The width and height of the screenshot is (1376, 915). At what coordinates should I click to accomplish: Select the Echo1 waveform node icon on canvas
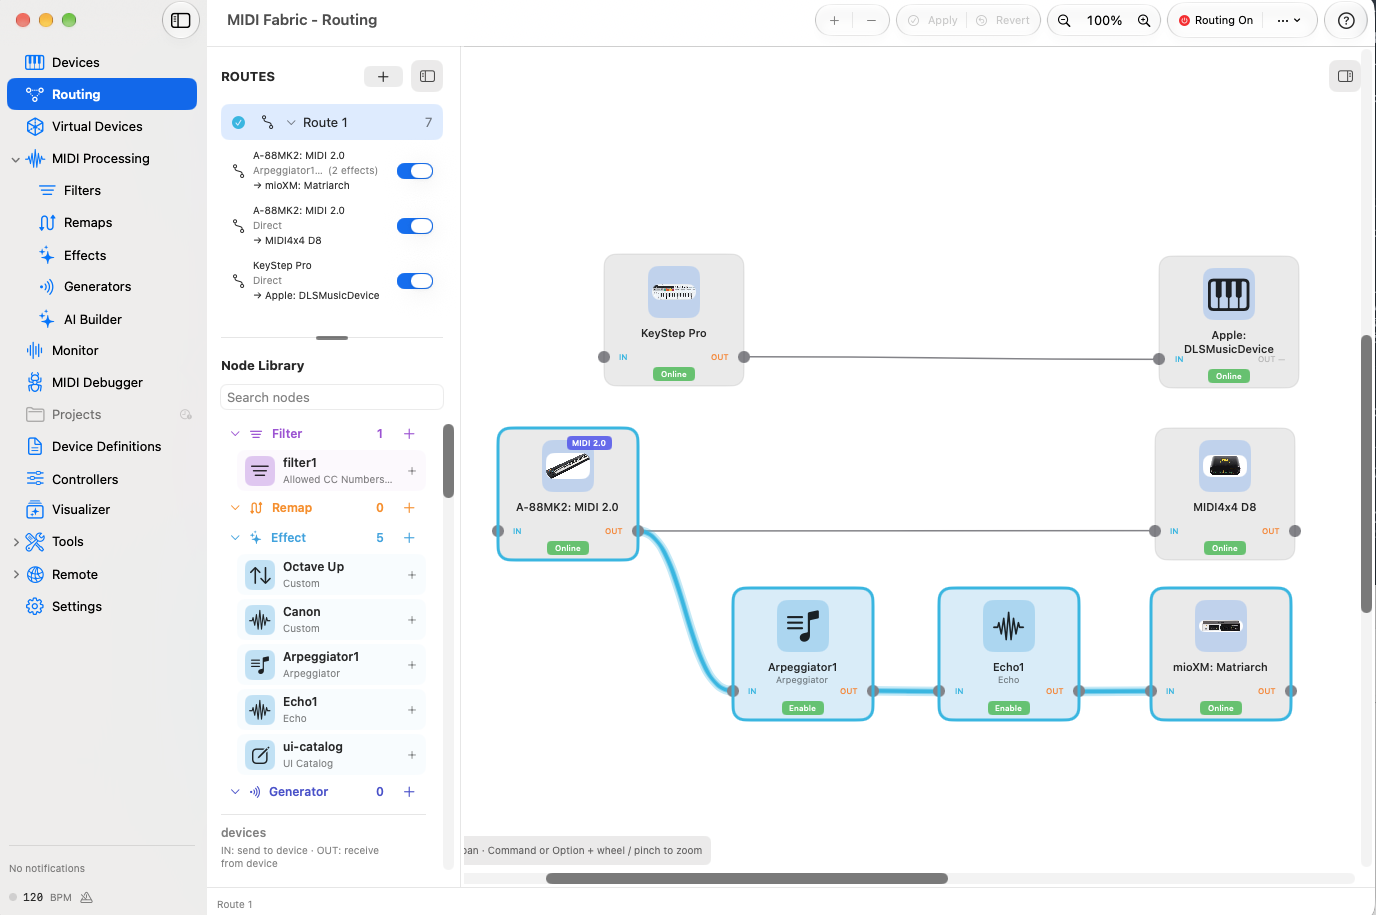1009,626
